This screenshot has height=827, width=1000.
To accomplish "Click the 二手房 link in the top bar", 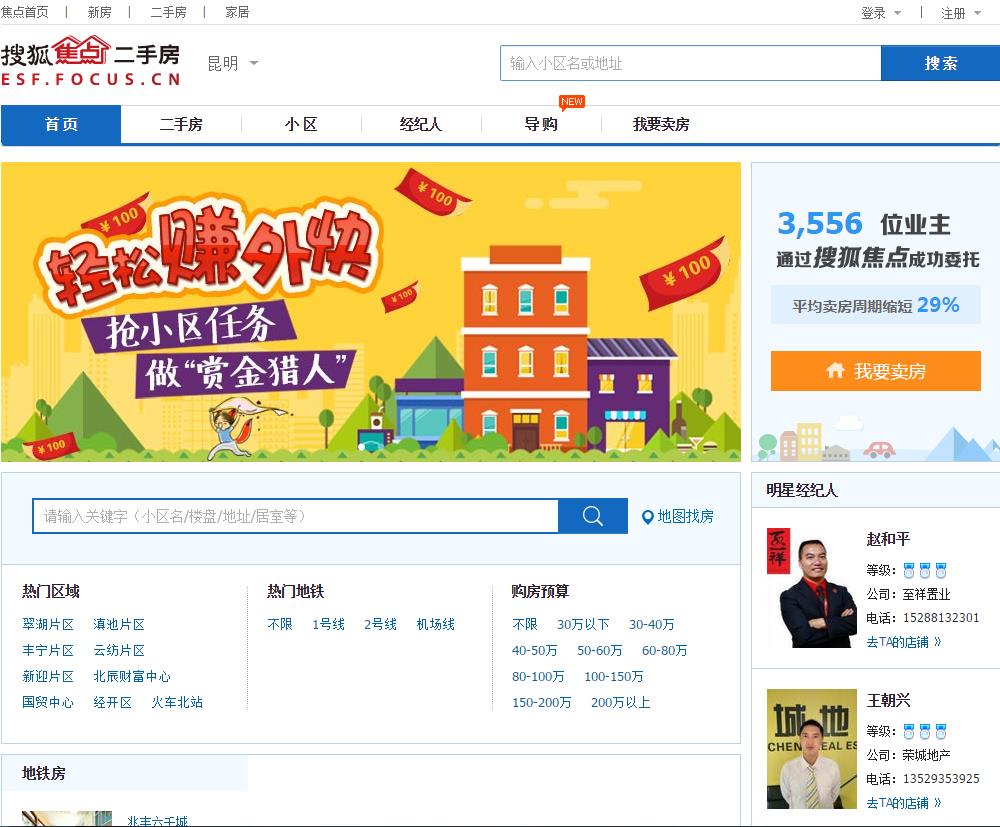I will [168, 12].
